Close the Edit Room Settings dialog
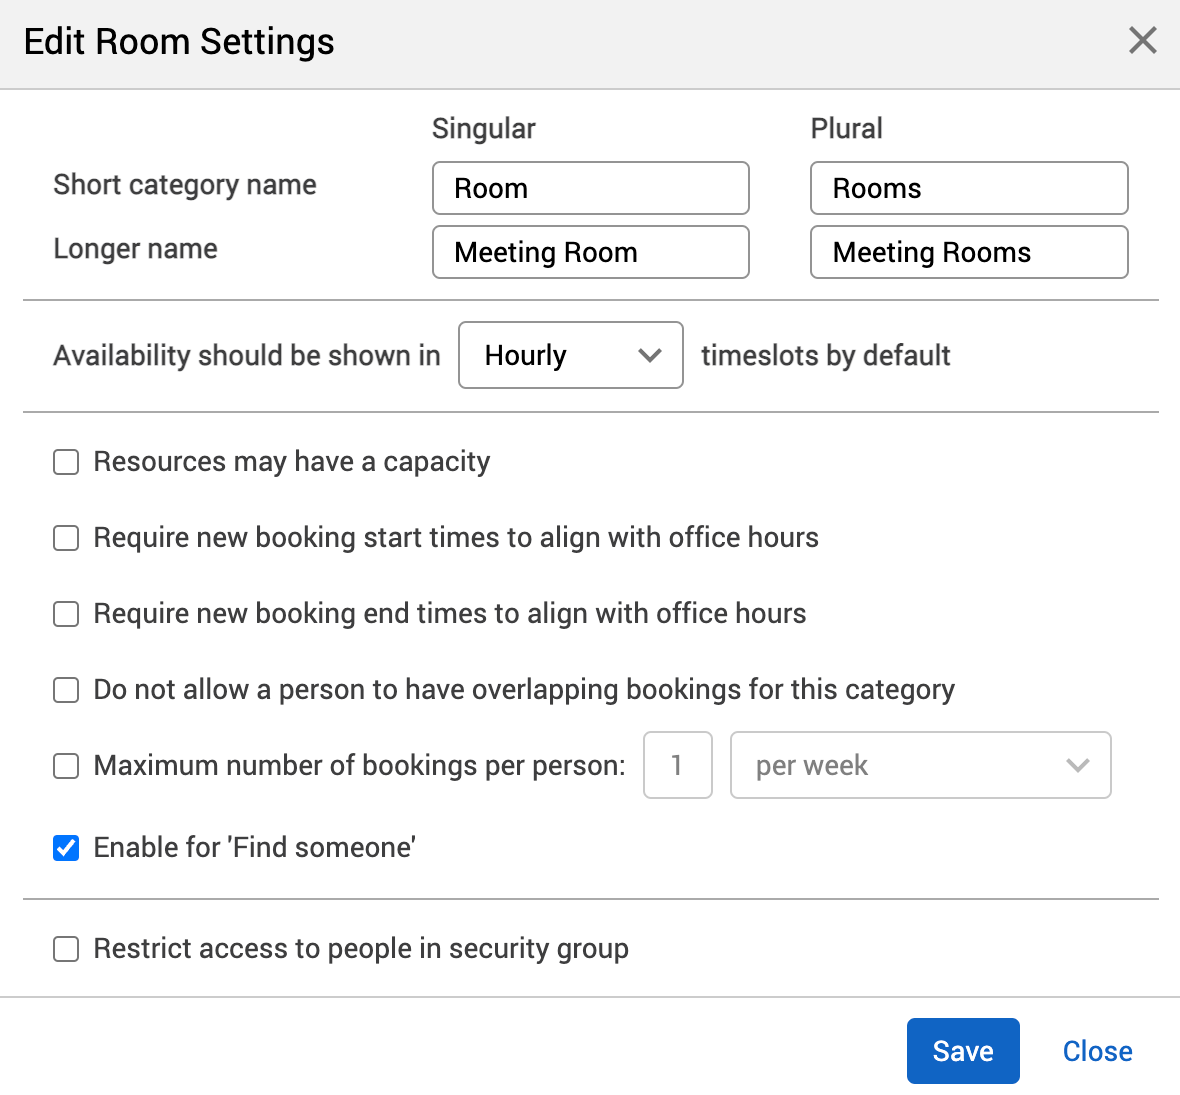1180x1095 pixels. pyautogui.click(x=1142, y=41)
